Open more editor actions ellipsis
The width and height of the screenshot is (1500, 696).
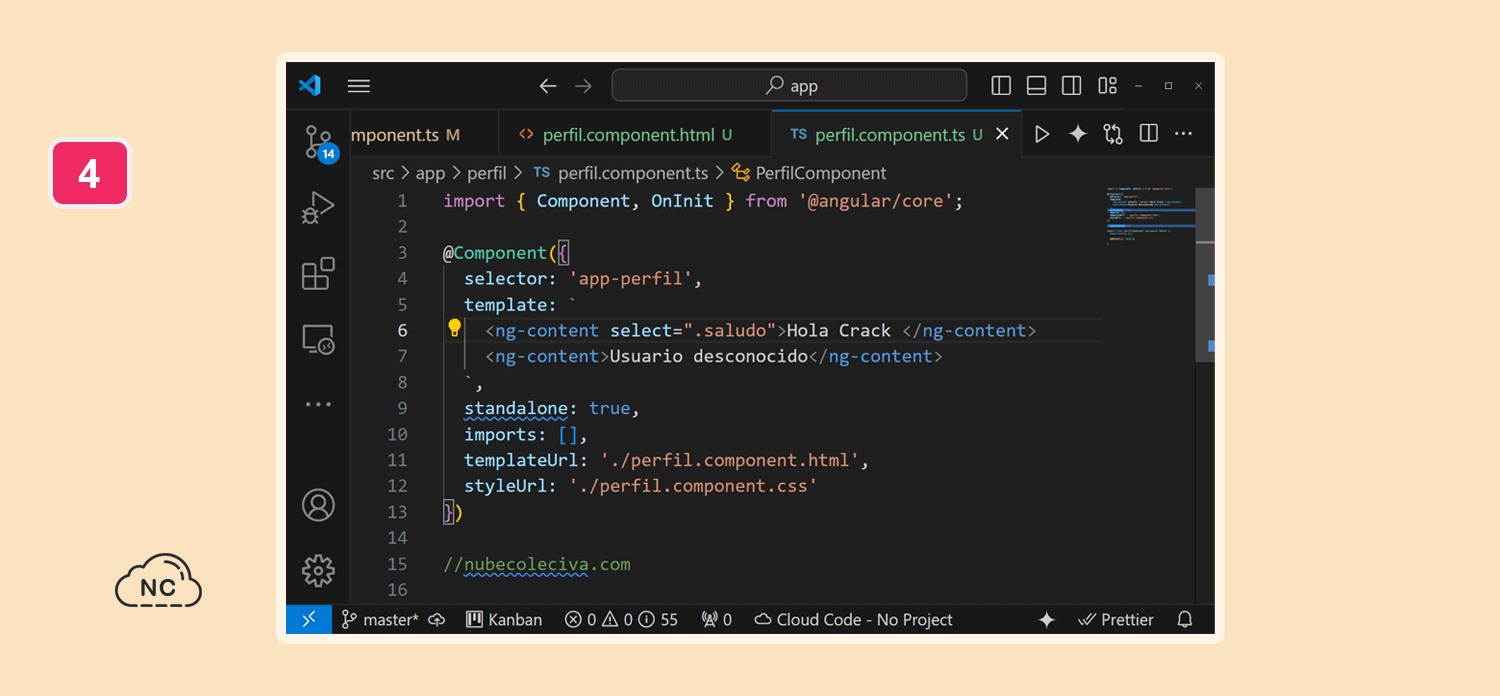(x=1184, y=134)
